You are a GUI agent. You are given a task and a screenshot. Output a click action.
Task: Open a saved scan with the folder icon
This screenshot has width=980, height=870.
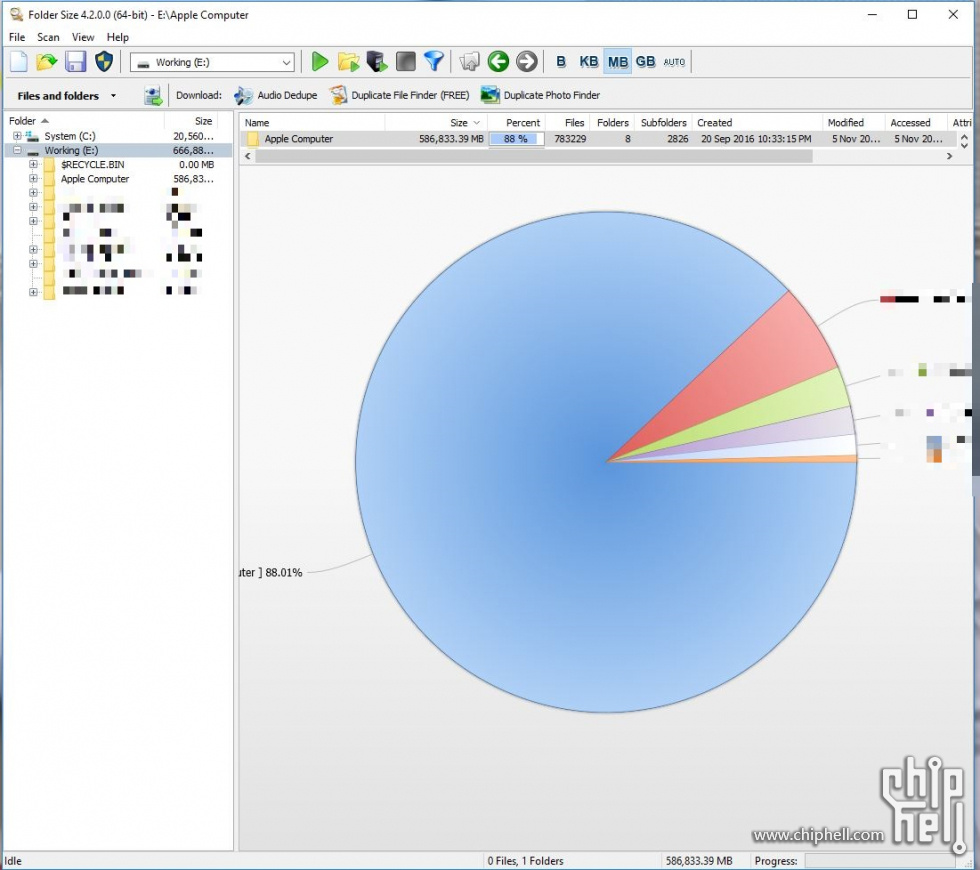coord(46,62)
